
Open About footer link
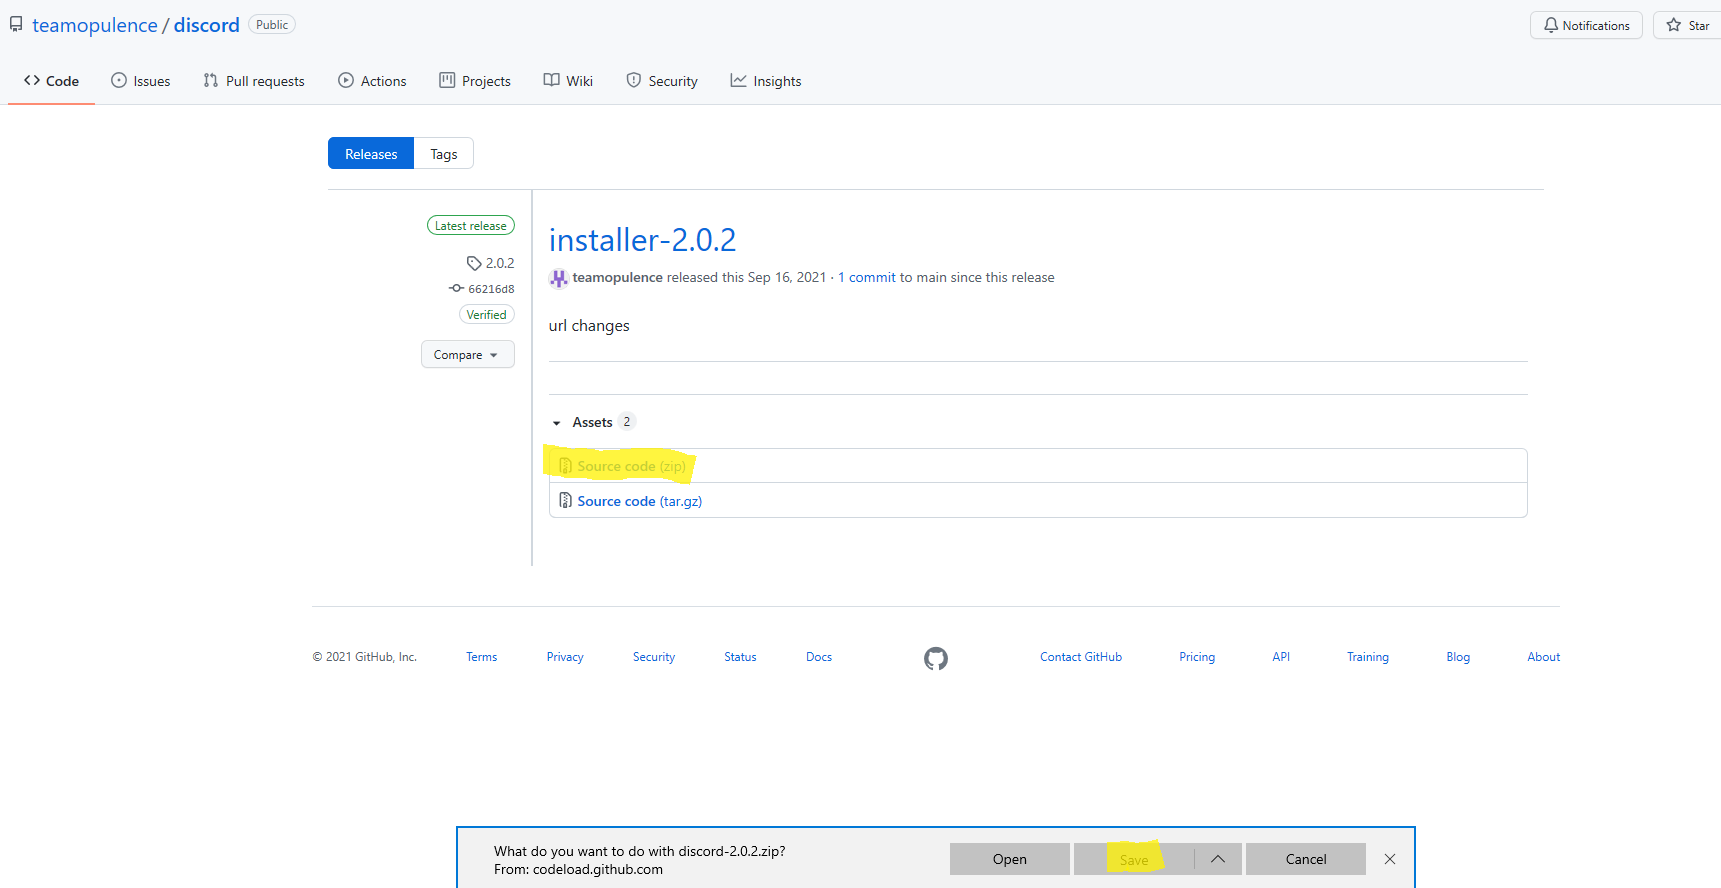pos(1544,657)
